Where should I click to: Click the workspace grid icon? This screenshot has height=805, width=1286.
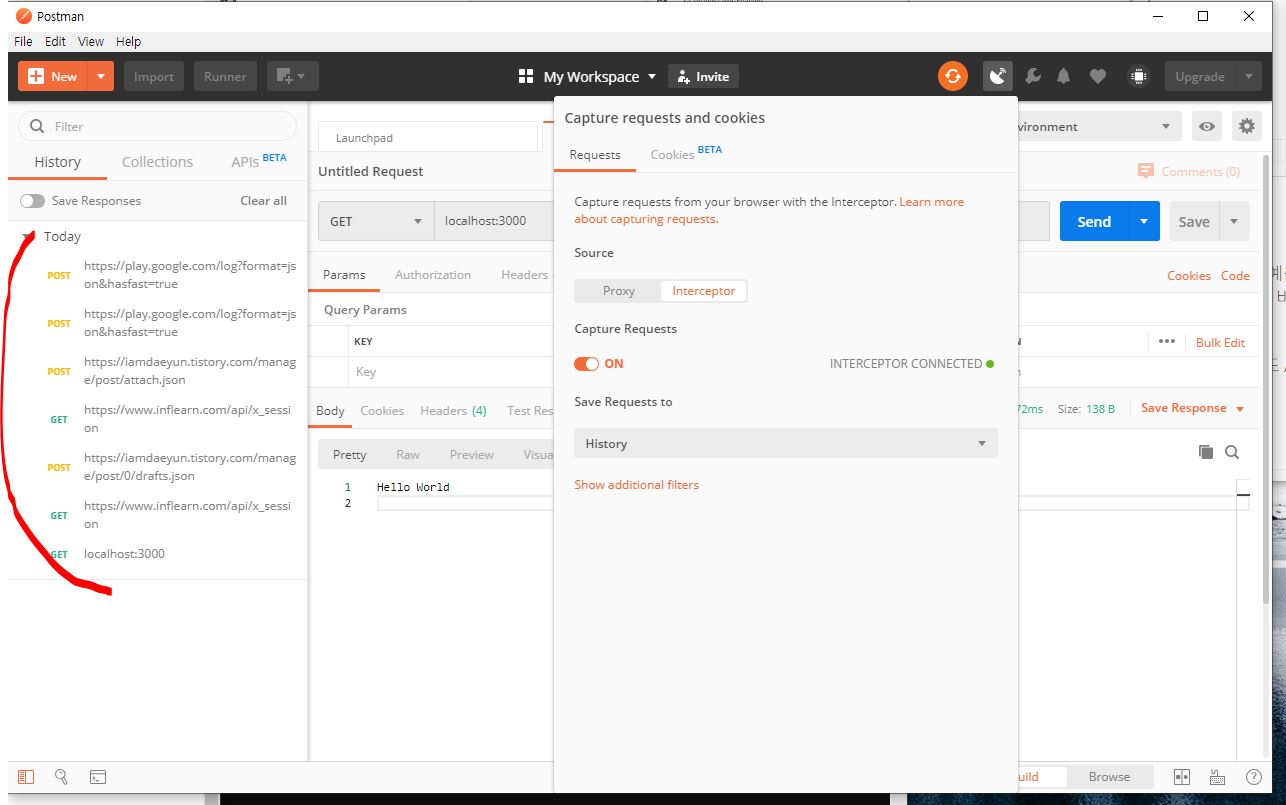526,76
